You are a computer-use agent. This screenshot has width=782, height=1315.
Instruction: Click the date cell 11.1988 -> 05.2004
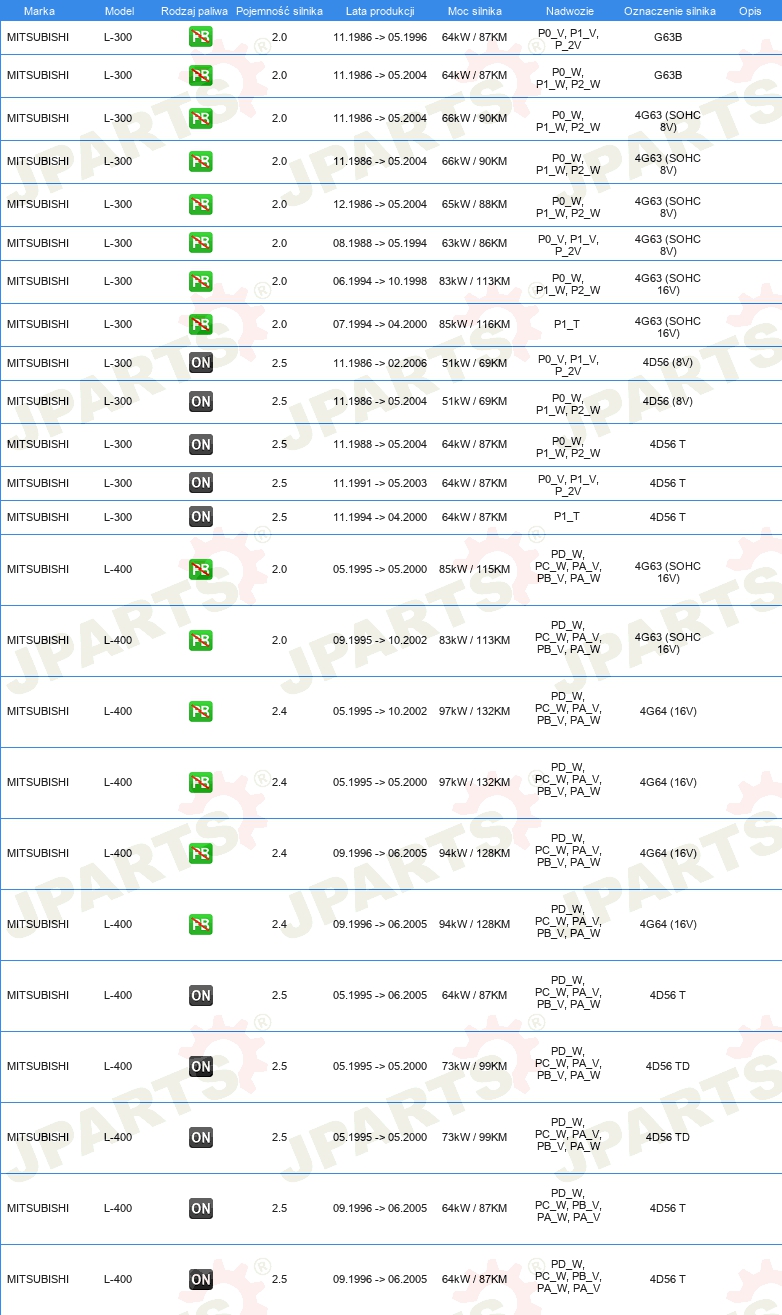(x=380, y=444)
